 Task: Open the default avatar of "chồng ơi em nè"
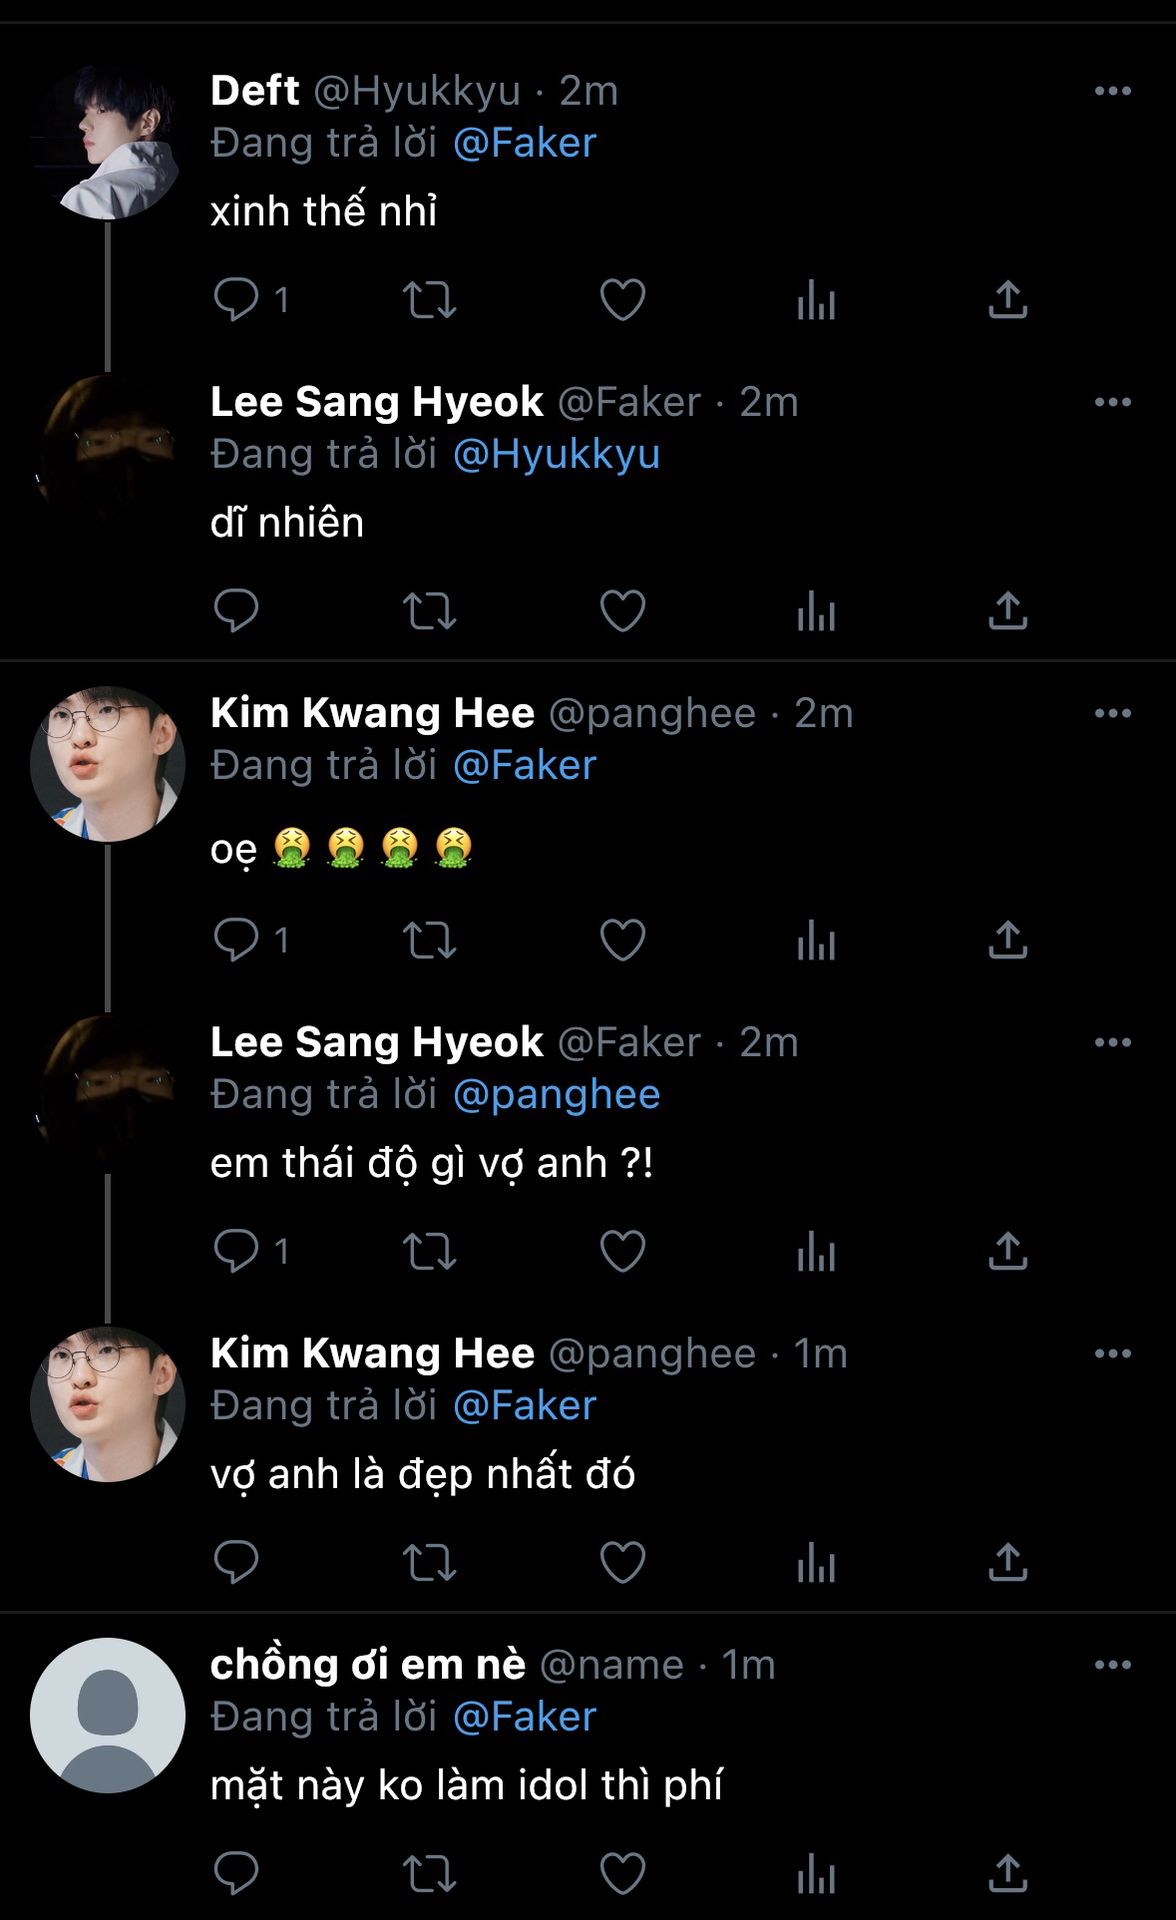108,1715
